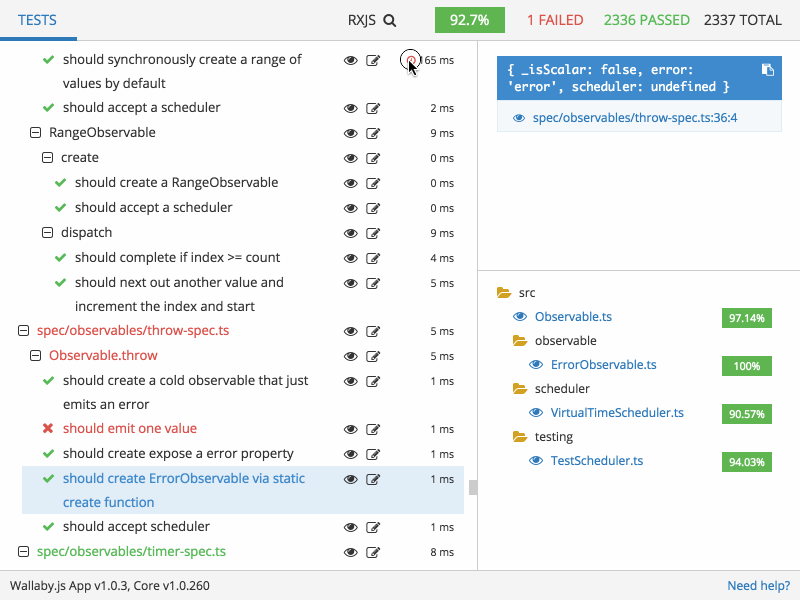
Task: Select the TESTS tab
Action: coord(39,19)
